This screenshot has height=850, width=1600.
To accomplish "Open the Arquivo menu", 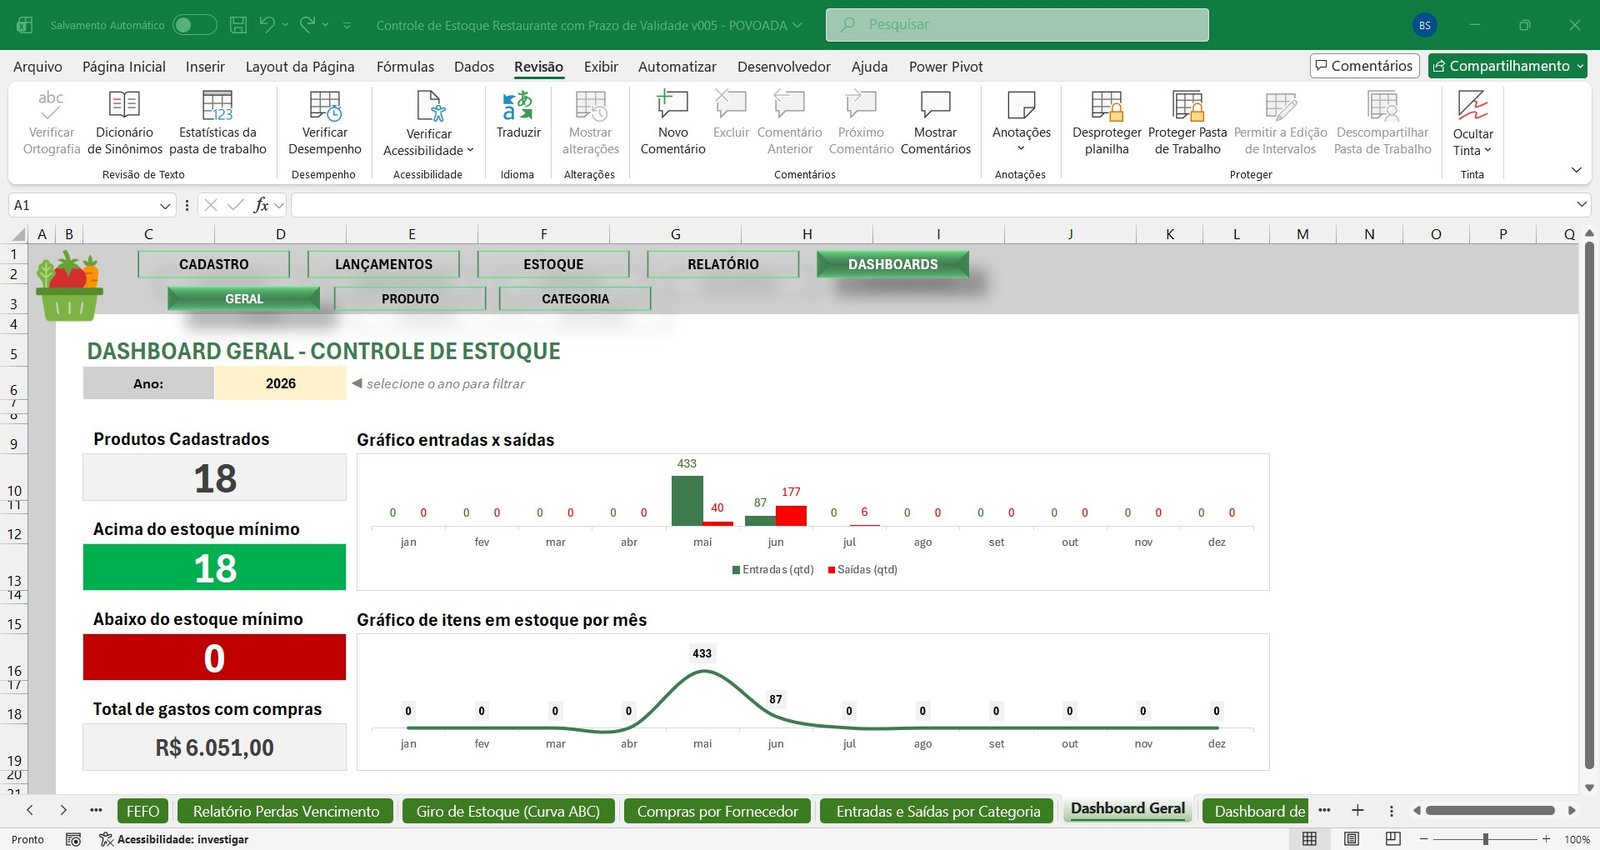I will [38, 66].
